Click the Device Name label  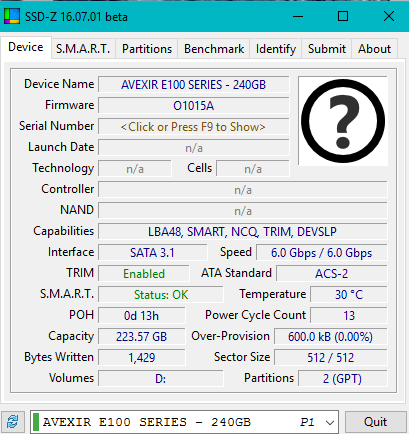point(59,84)
